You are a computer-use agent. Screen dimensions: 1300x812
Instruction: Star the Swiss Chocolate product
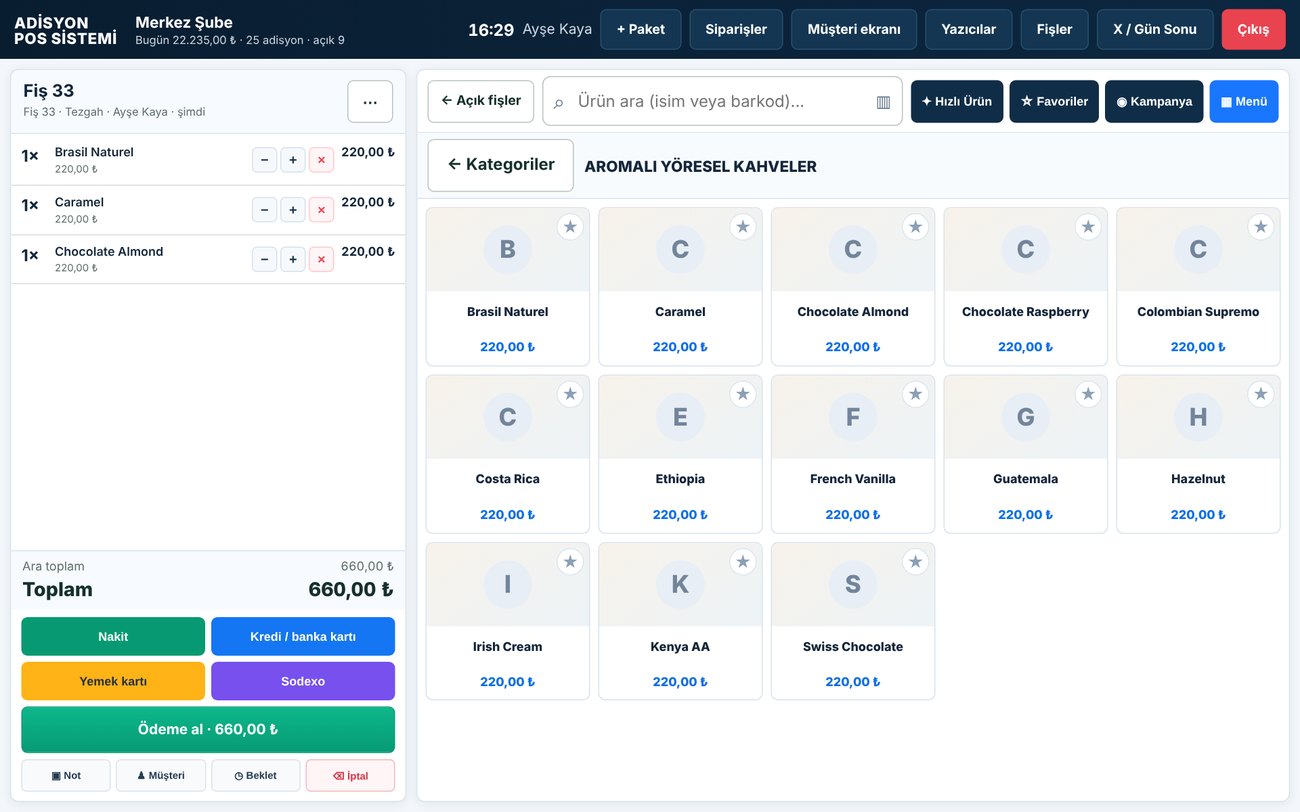[x=915, y=562]
